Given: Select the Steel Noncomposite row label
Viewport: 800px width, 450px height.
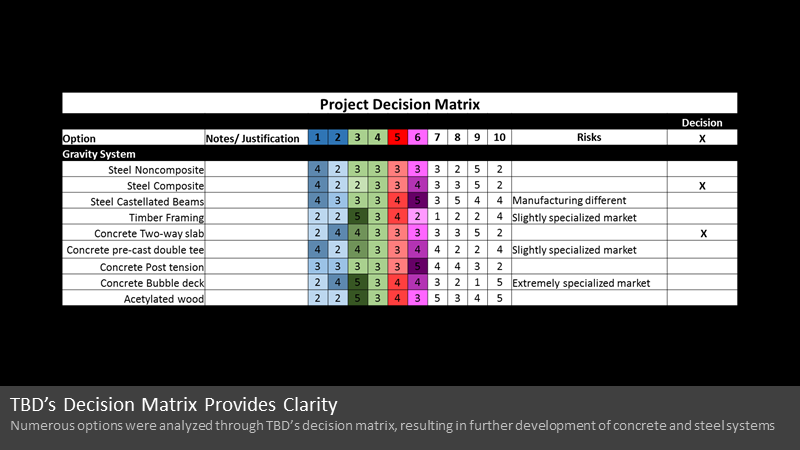Looking at the screenshot, I should coord(156,170).
